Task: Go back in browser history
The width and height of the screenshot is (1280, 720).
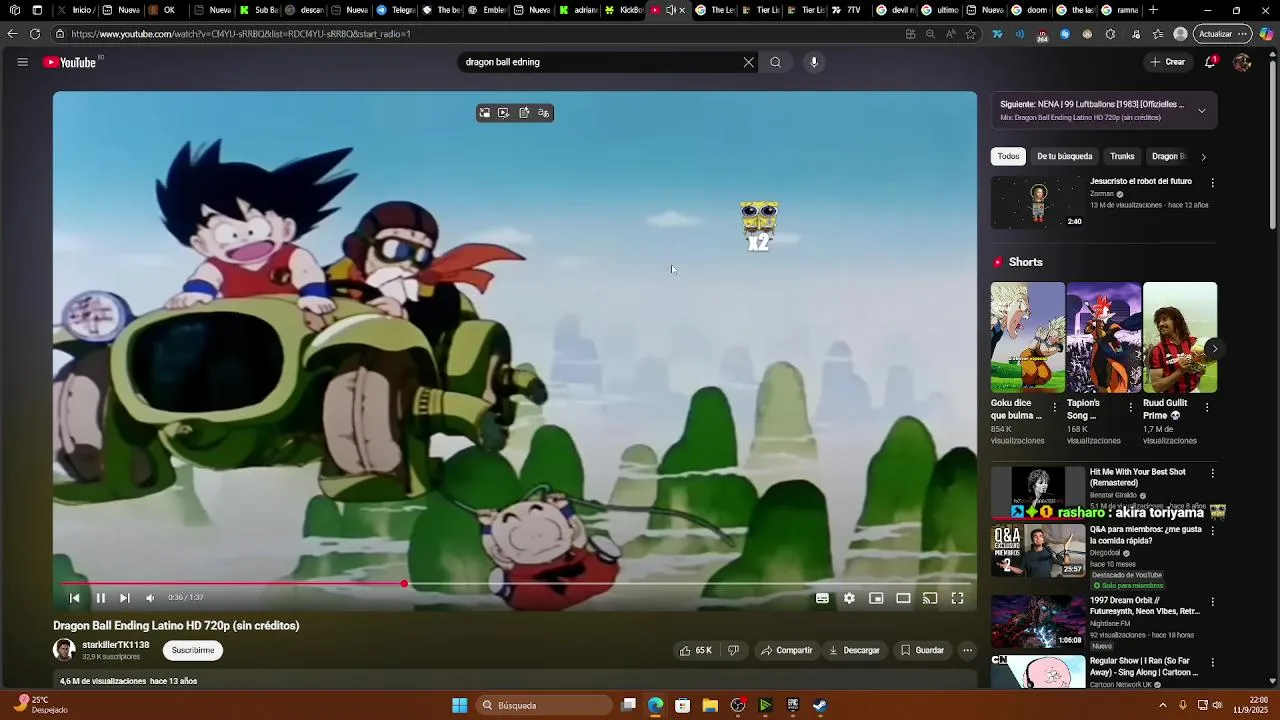Action: click(x=12, y=34)
